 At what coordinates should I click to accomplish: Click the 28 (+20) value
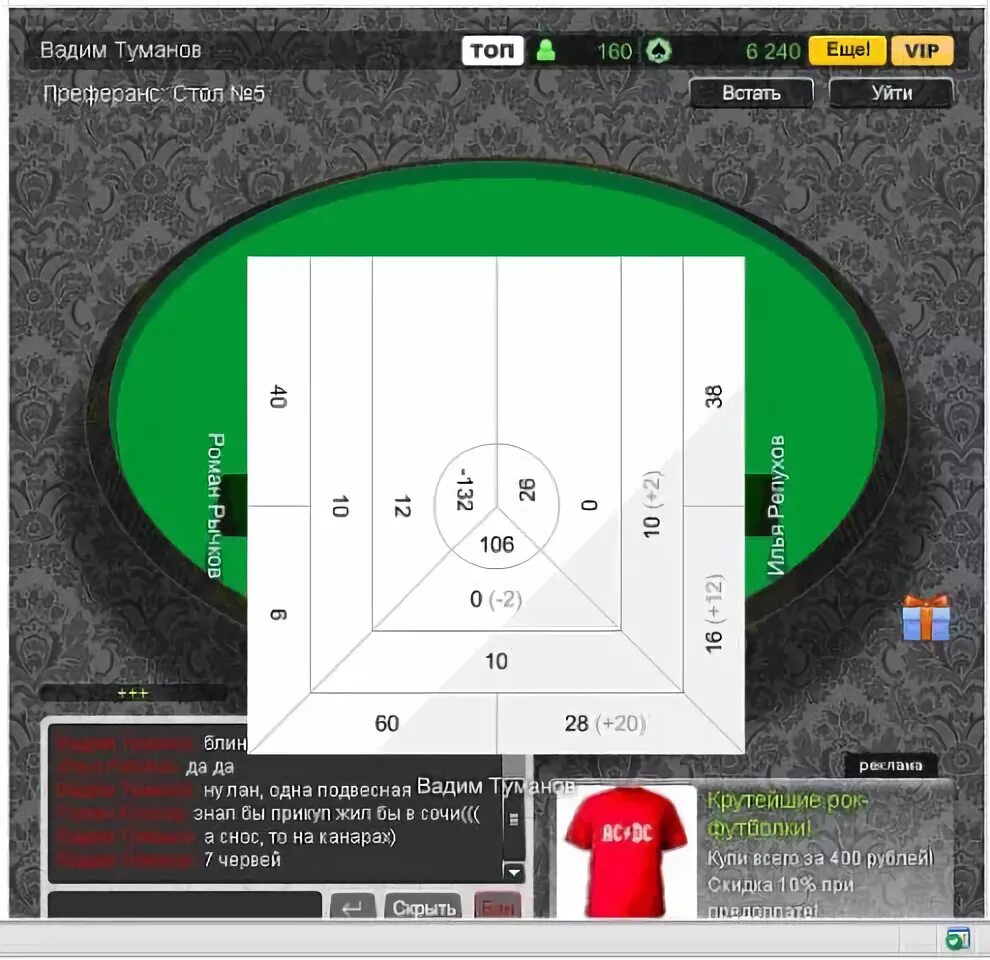tap(605, 723)
